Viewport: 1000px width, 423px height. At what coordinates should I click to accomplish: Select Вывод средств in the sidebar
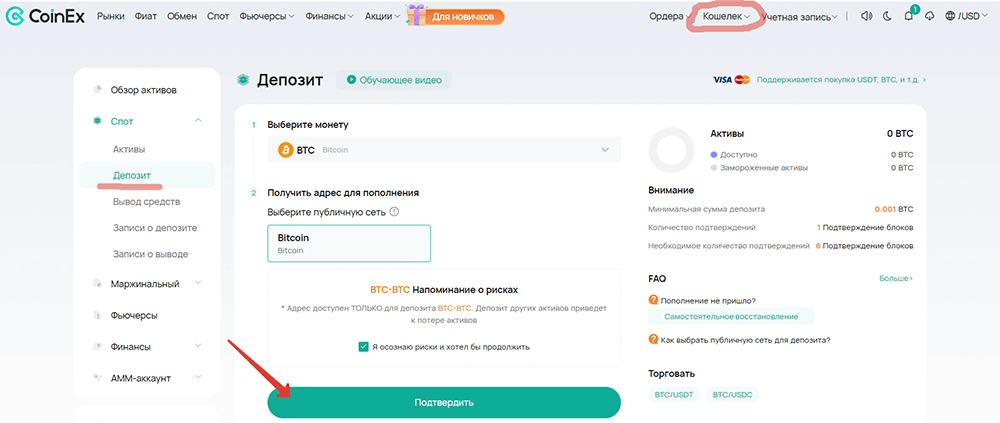146,202
